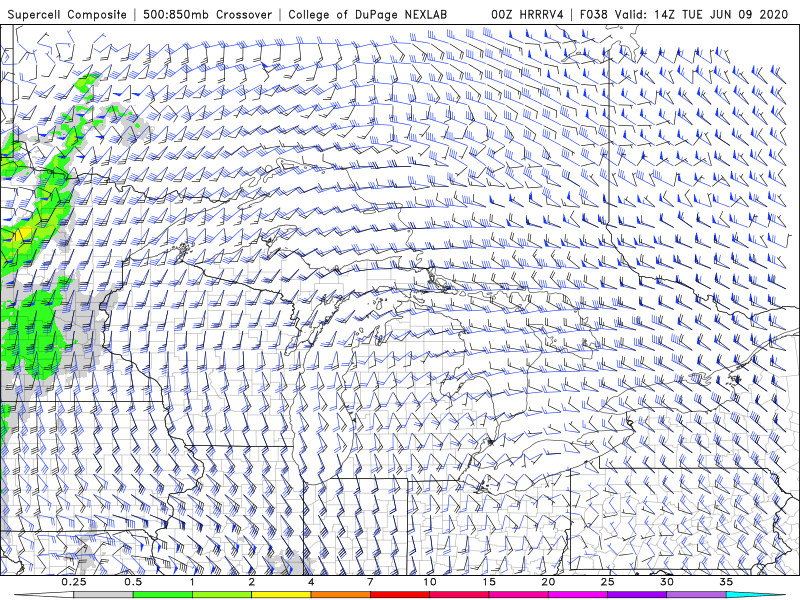Click the yellow-green 1–2 legend swatch
Screen dimensions: 800x600
tap(222, 595)
